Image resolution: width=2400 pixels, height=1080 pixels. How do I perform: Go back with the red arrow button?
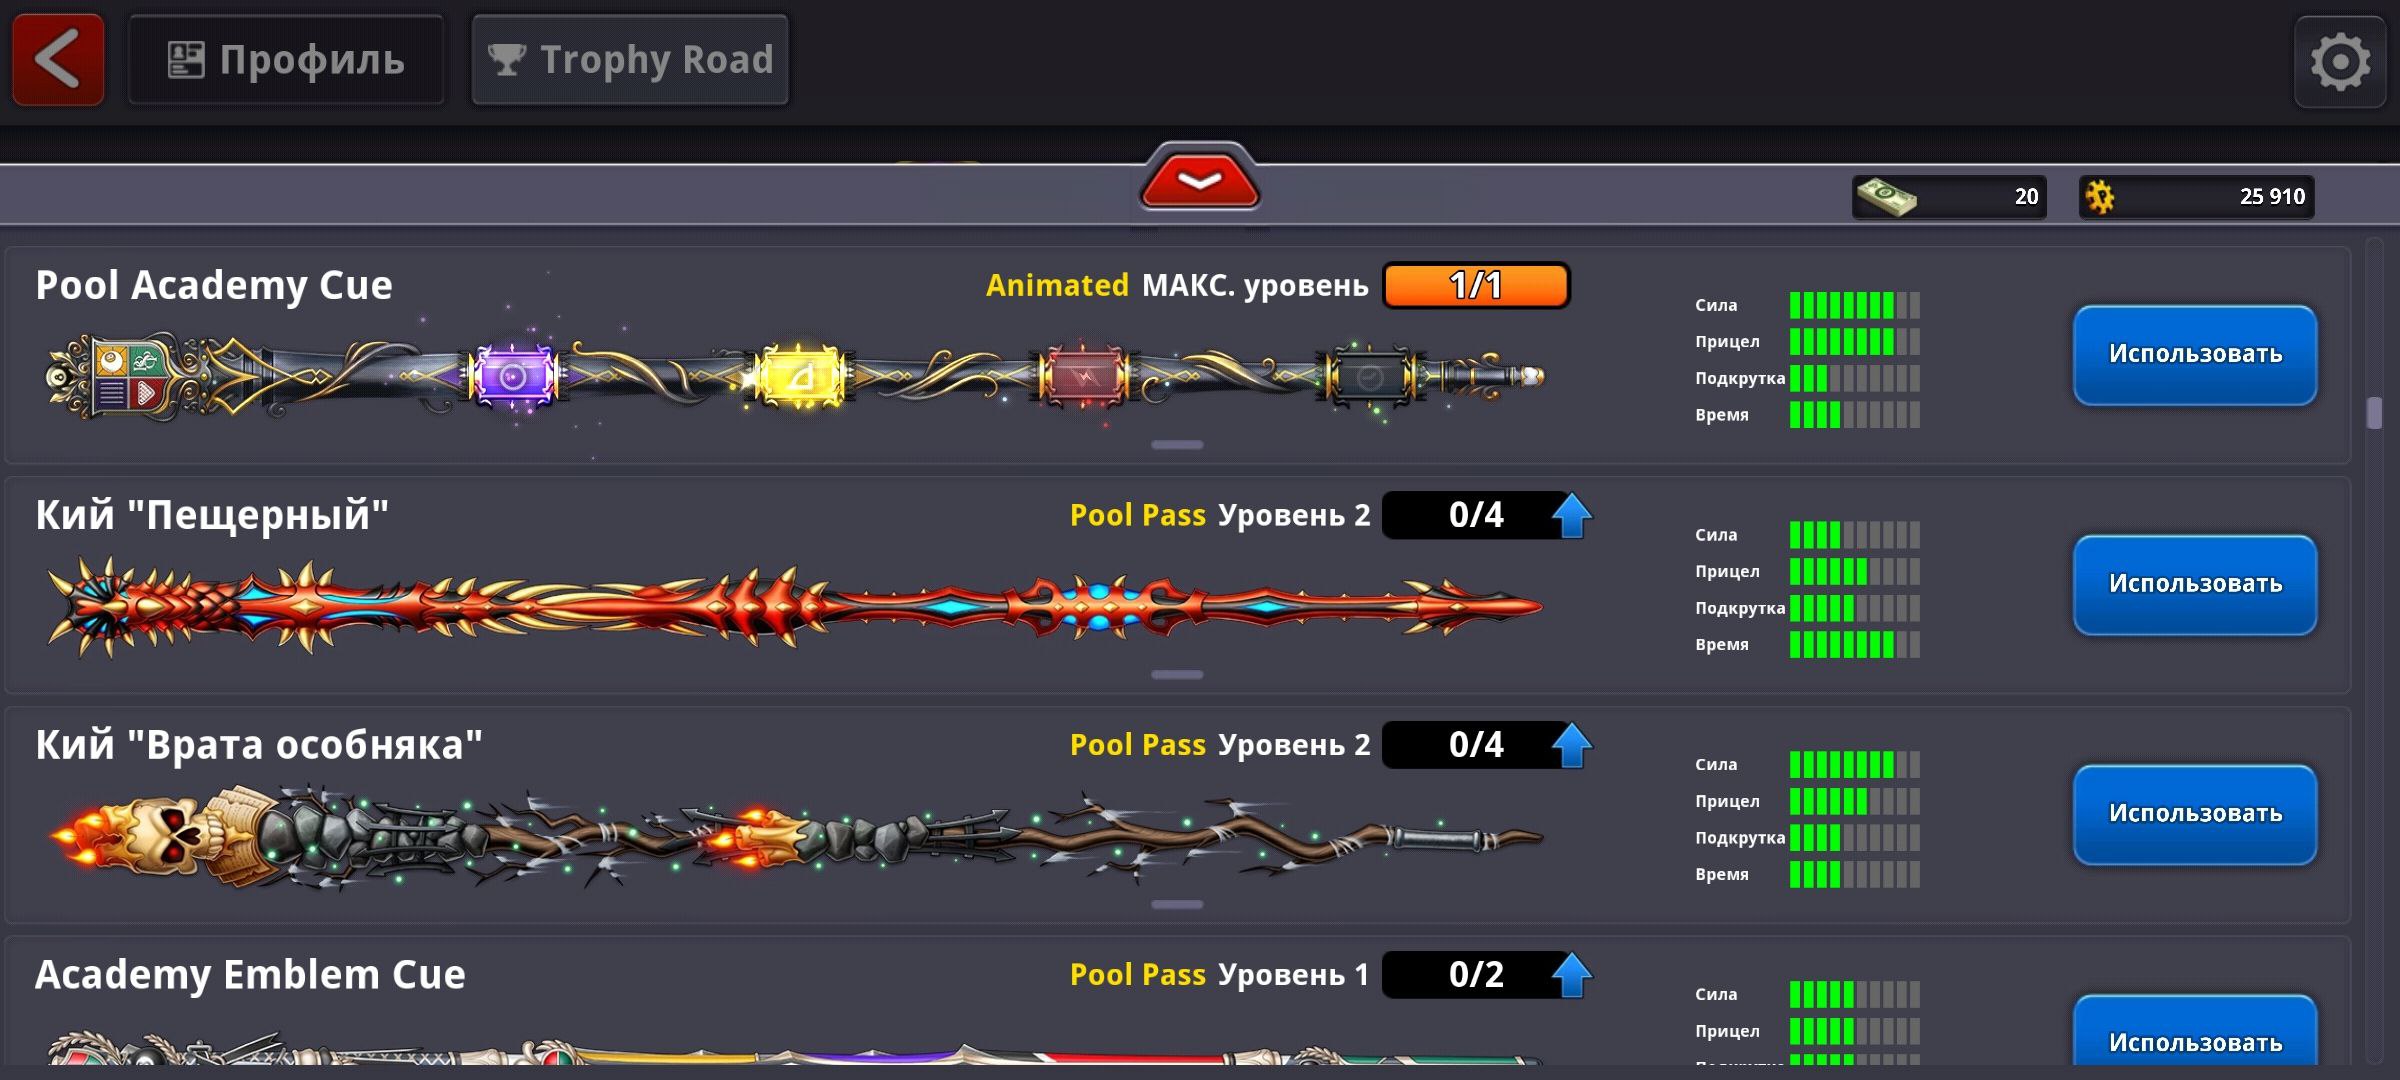click(x=58, y=60)
